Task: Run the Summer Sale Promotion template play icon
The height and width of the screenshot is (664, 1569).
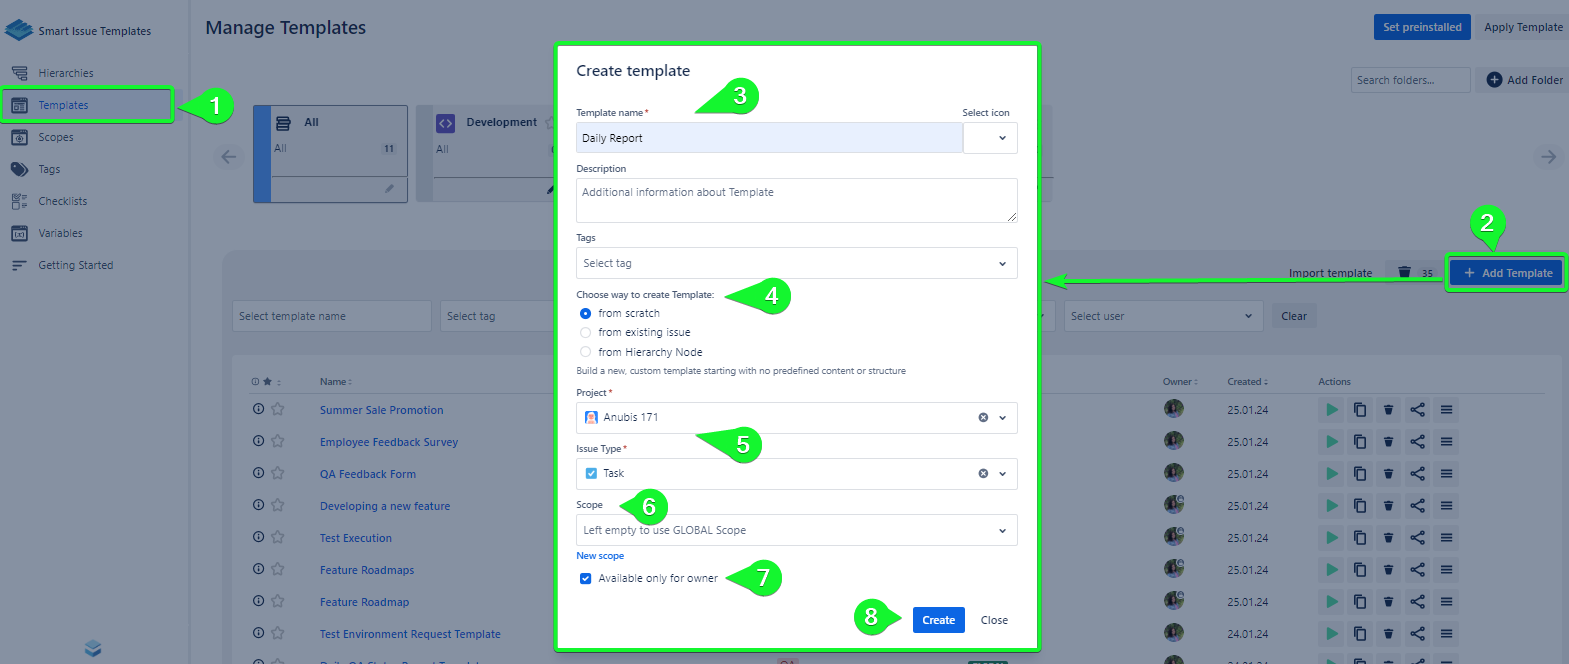Action: (x=1331, y=410)
